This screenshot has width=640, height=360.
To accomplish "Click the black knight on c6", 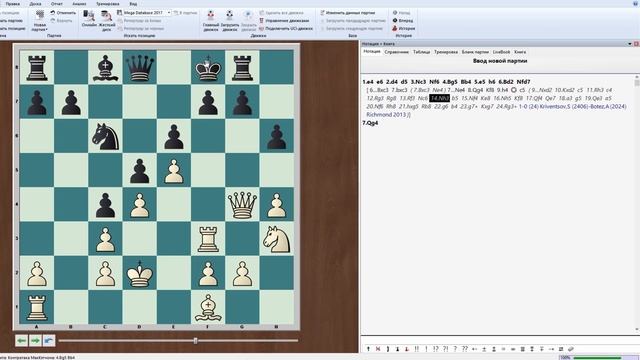I will point(105,136).
